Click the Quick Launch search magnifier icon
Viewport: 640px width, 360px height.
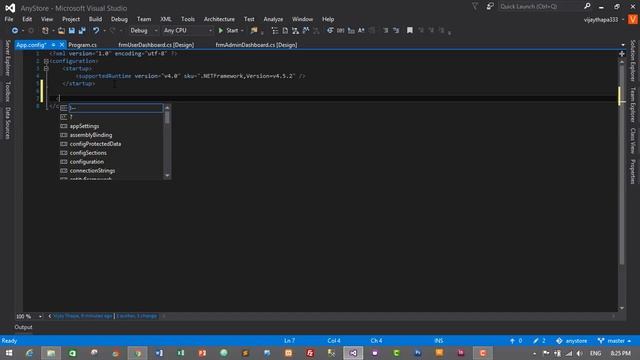pyautogui.click(x=587, y=6)
